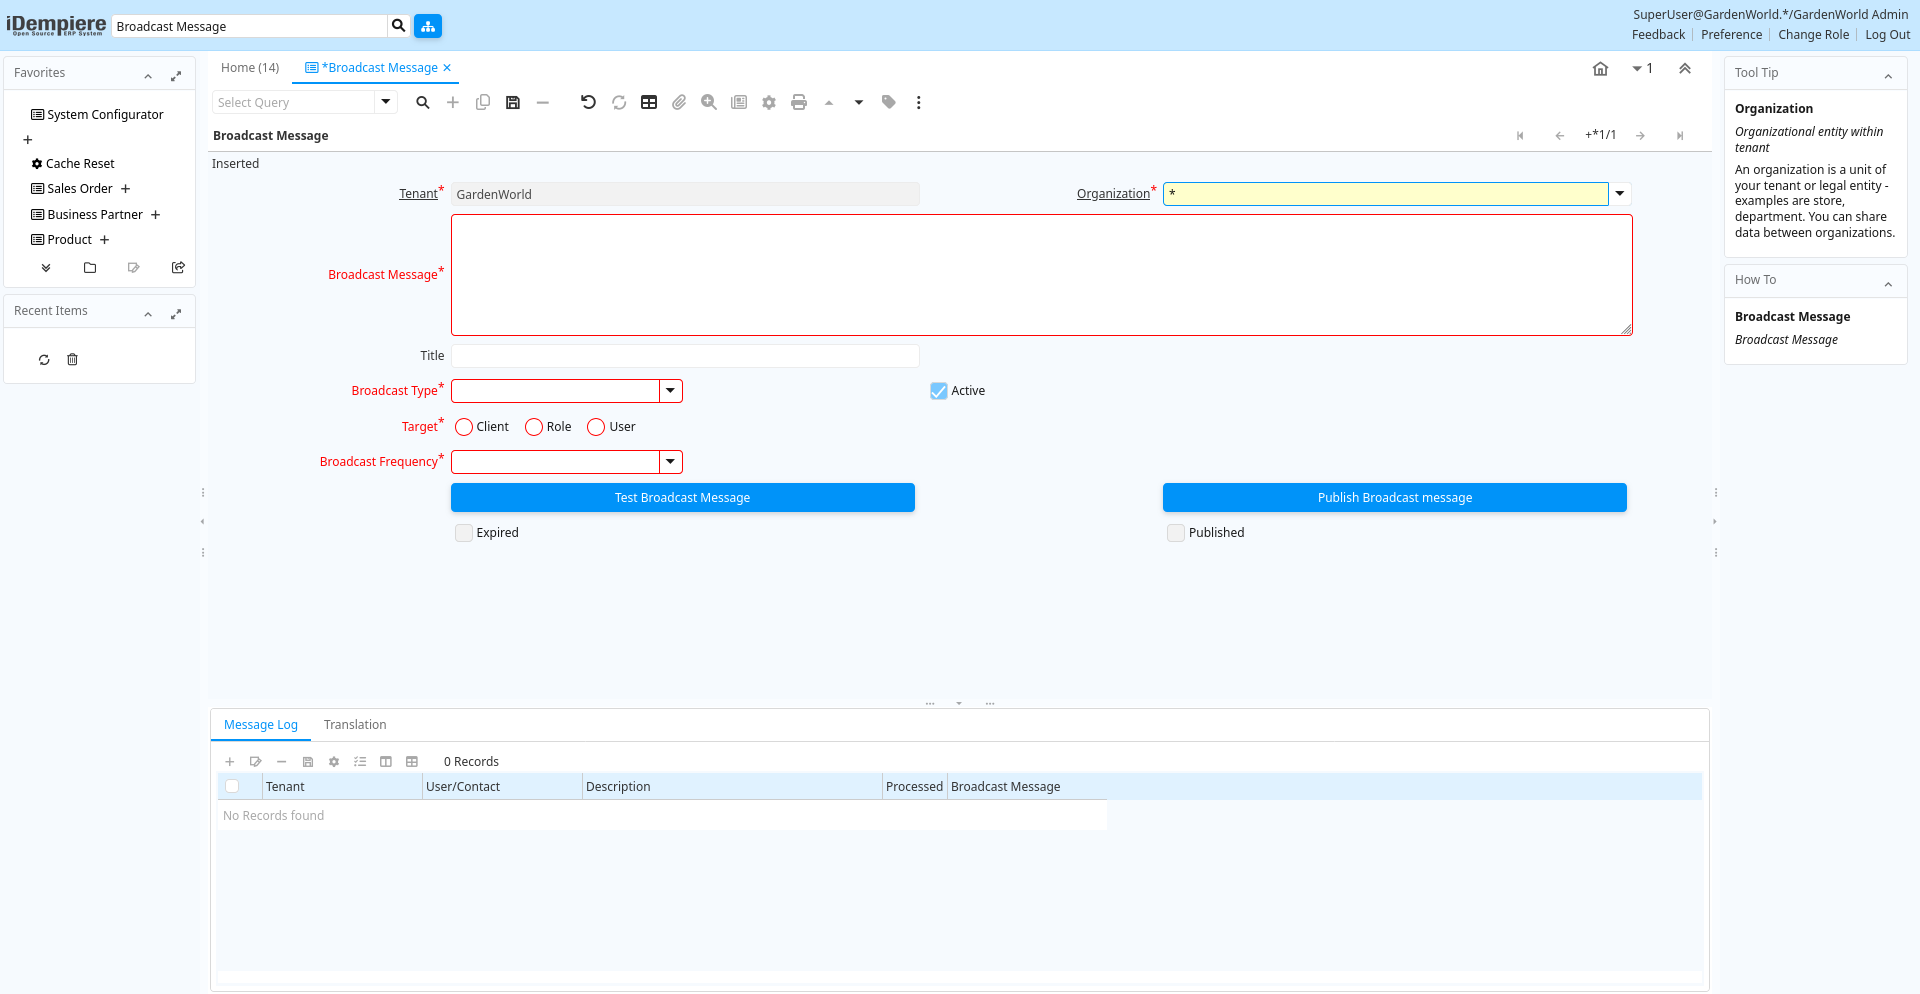Click the Publish Broadcast message button

click(1394, 498)
